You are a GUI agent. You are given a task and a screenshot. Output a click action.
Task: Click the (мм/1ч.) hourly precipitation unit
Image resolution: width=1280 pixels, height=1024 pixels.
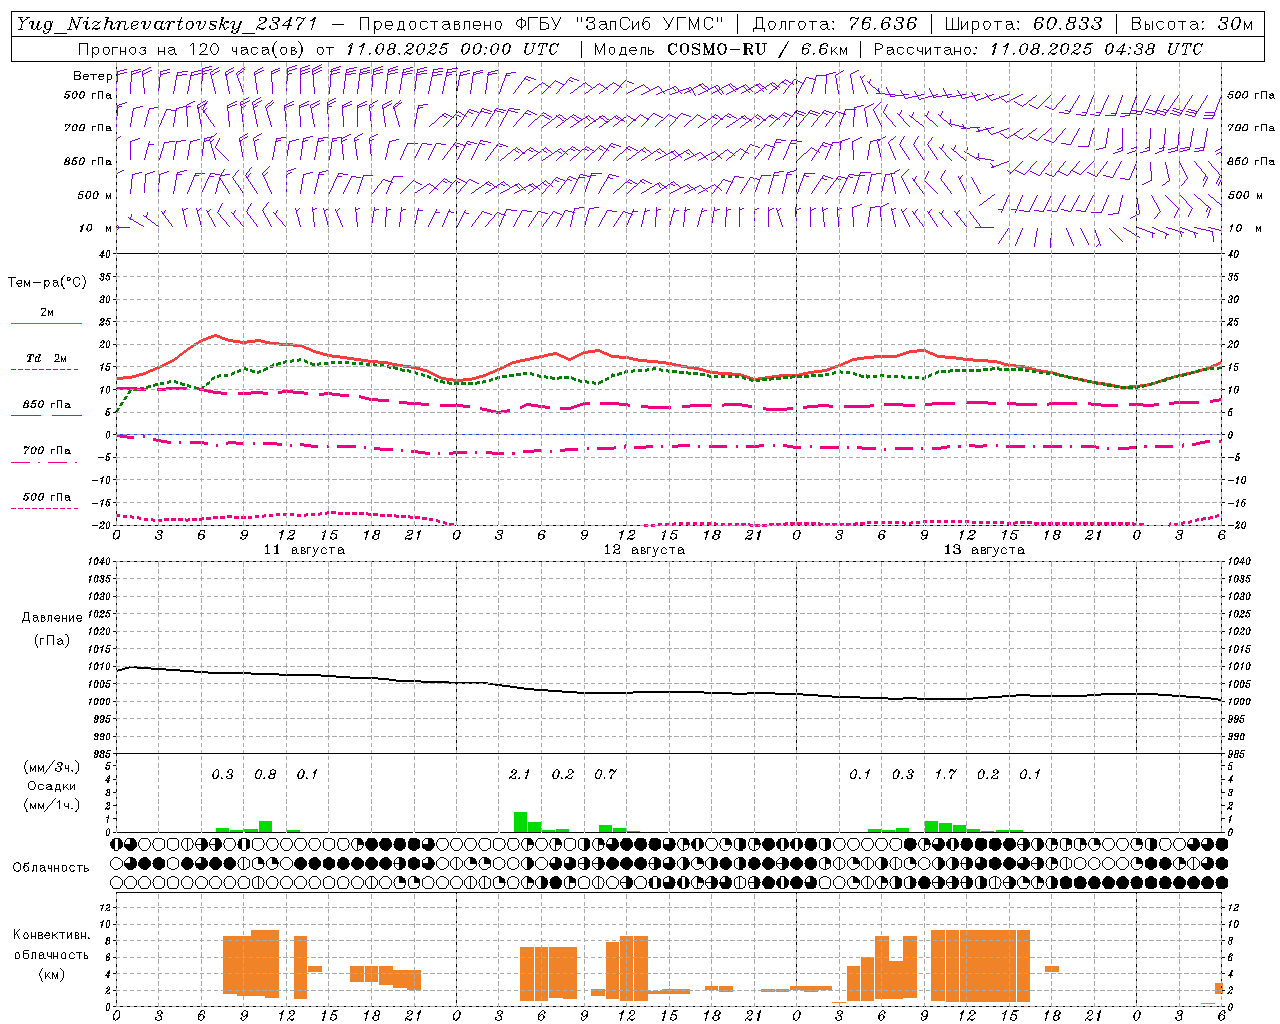[x=51, y=805]
